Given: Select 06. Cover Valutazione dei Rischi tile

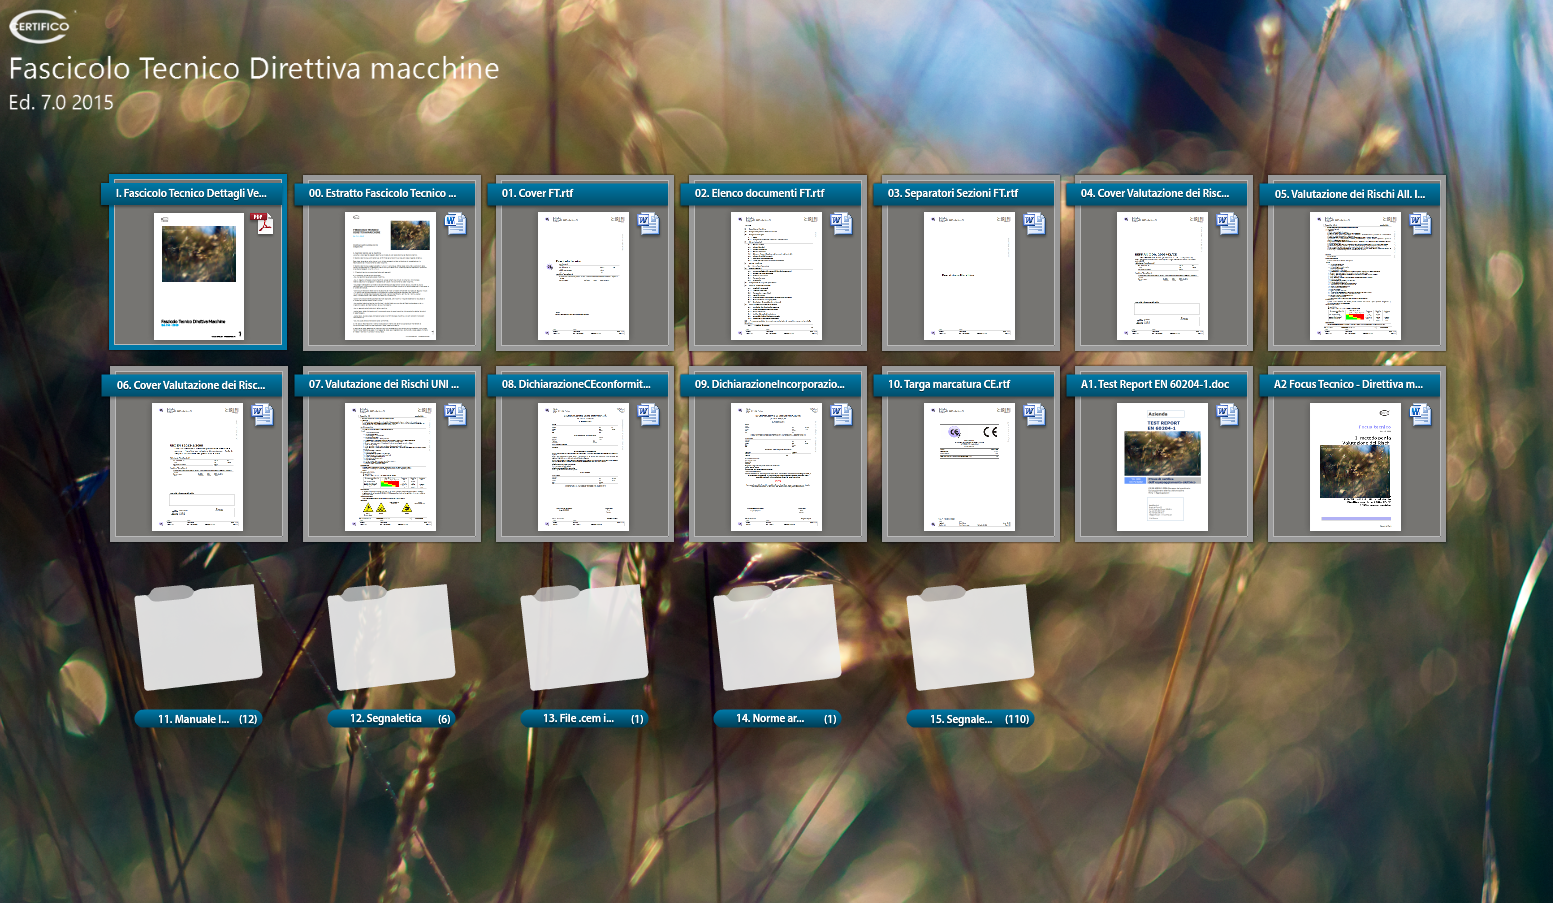Looking at the screenshot, I should coord(197,467).
